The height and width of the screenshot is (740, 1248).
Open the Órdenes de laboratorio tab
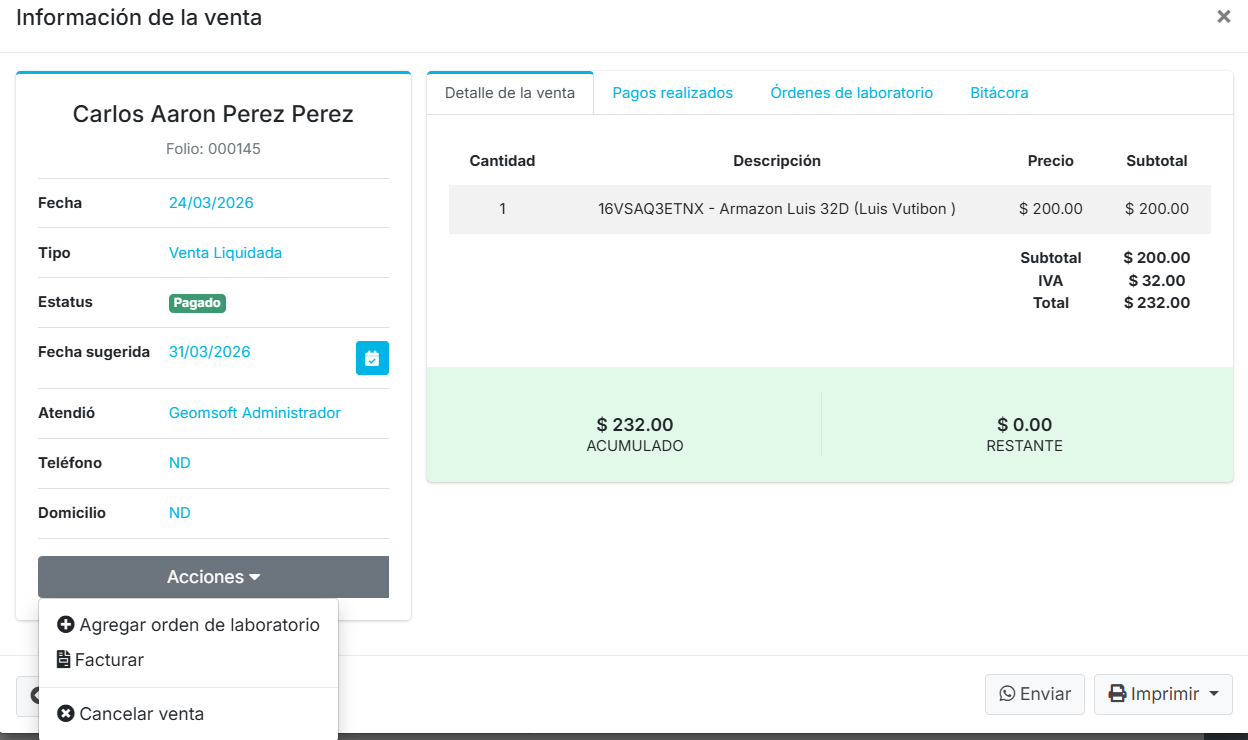point(851,93)
